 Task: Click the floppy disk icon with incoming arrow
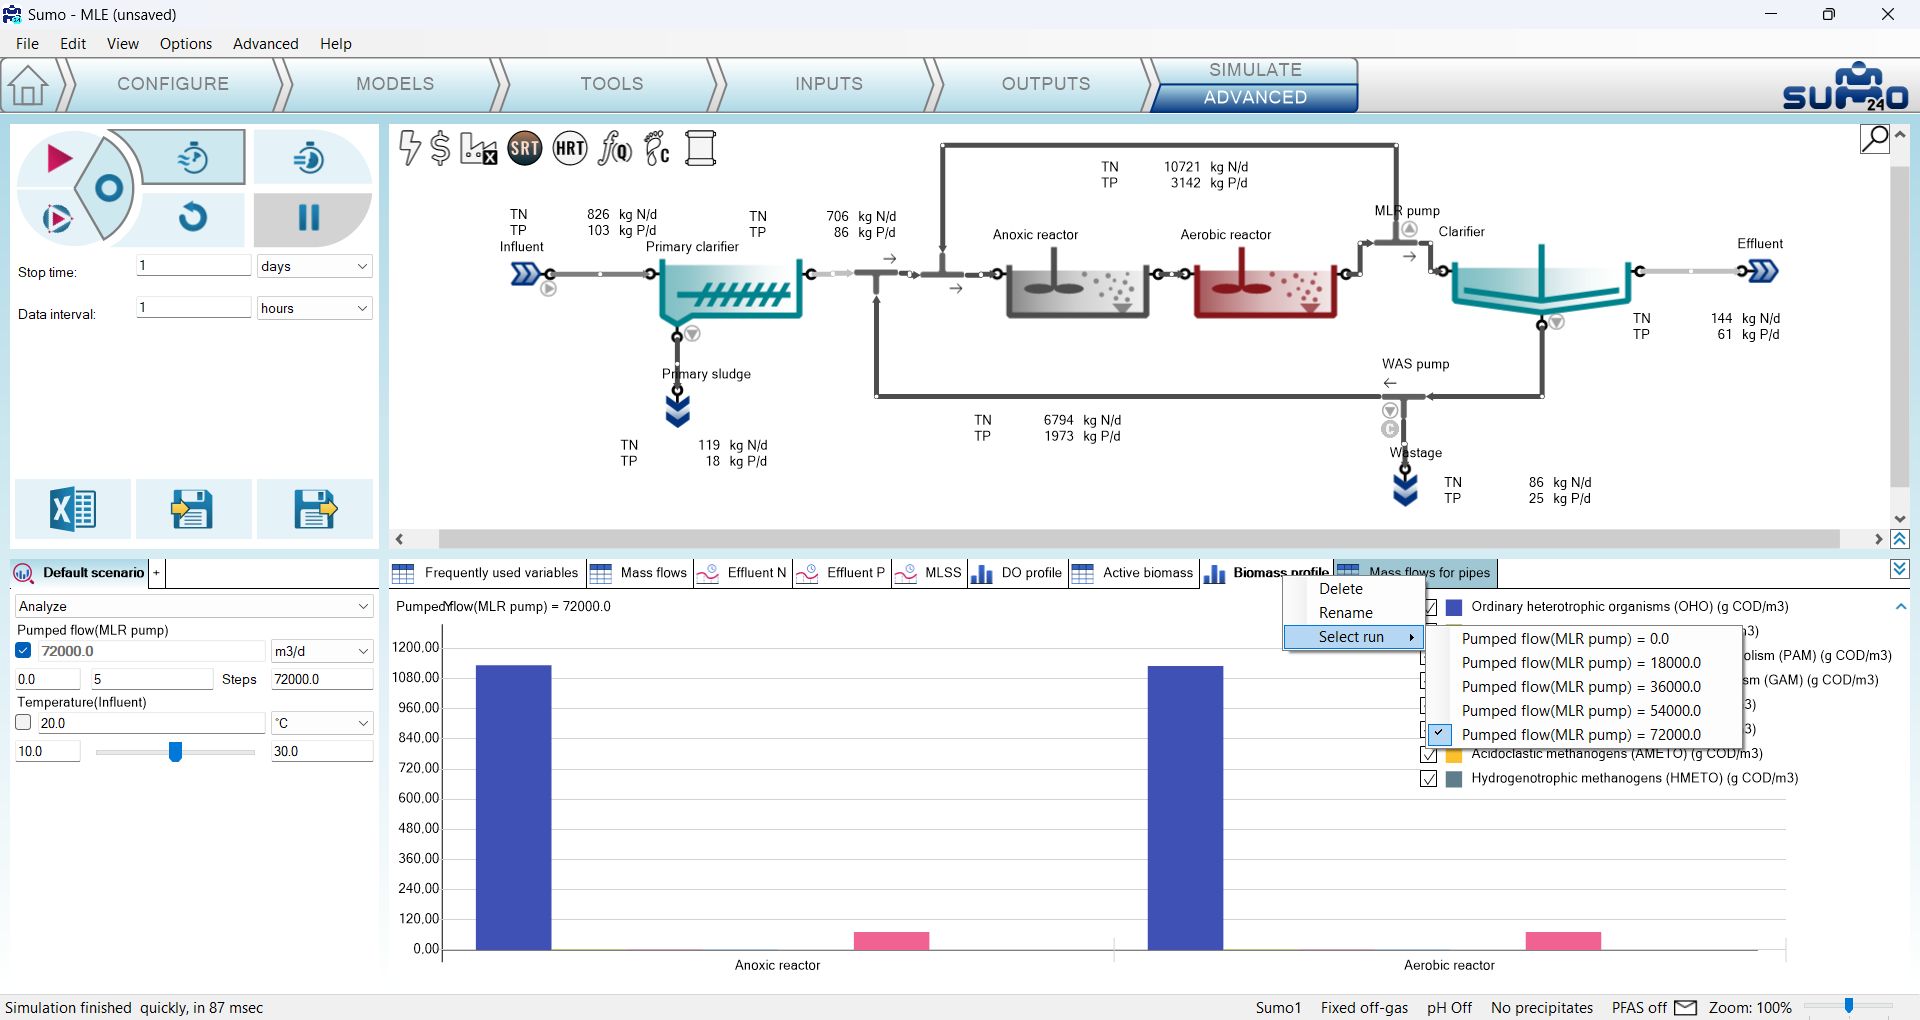192,509
